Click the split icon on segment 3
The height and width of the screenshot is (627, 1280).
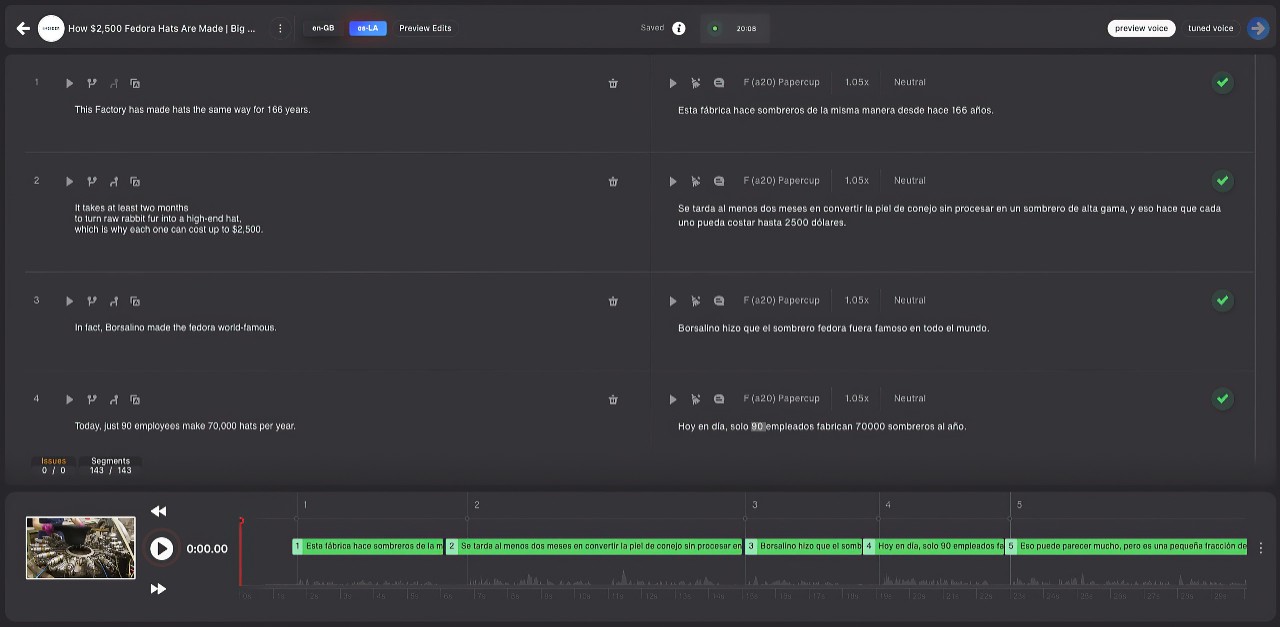pos(92,301)
